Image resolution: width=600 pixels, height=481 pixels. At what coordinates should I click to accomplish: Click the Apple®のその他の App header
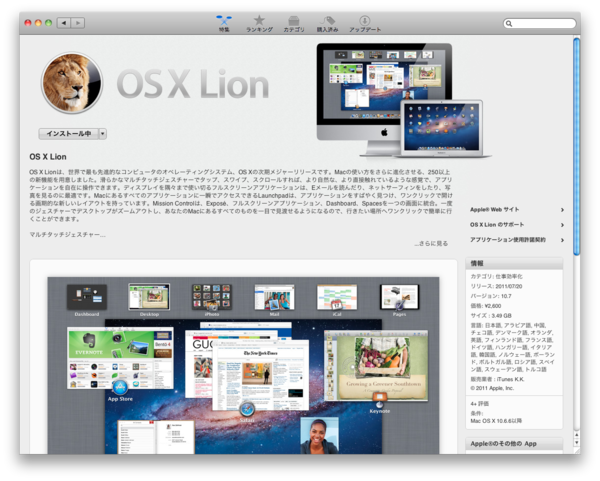[514, 444]
